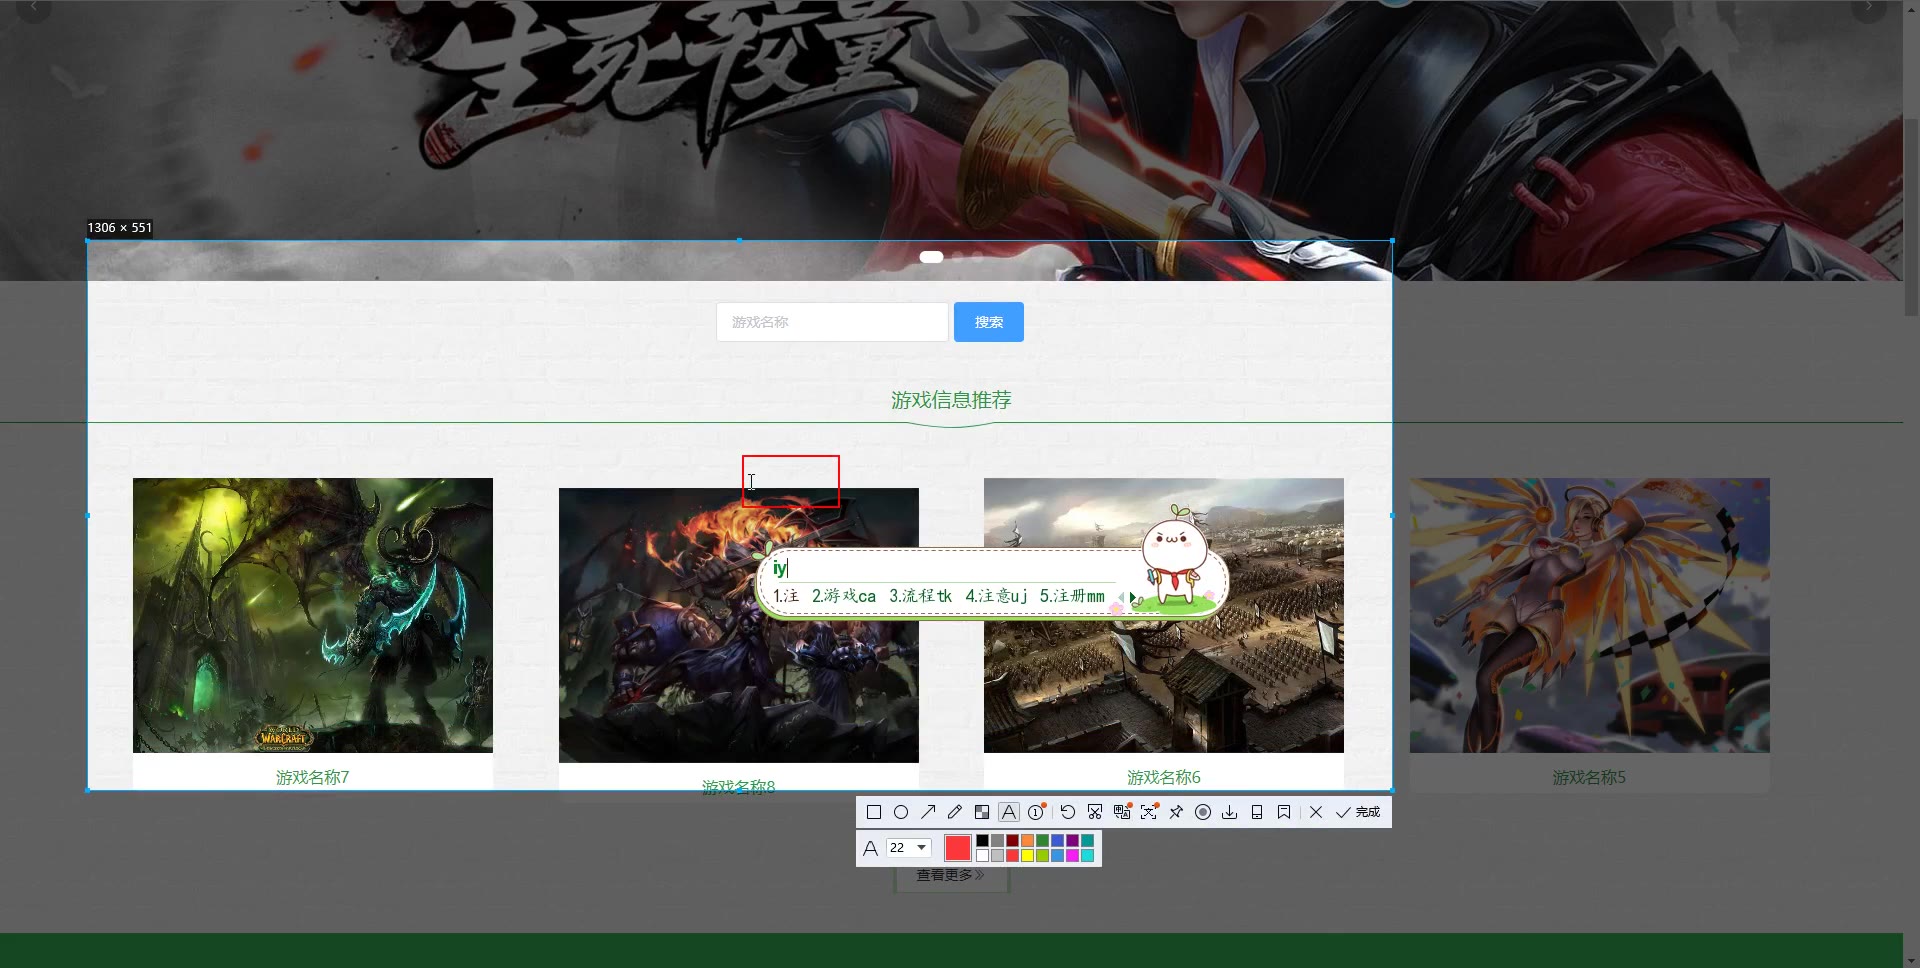Click 完成 to finish the screenshot

click(x=1358, y=812)
